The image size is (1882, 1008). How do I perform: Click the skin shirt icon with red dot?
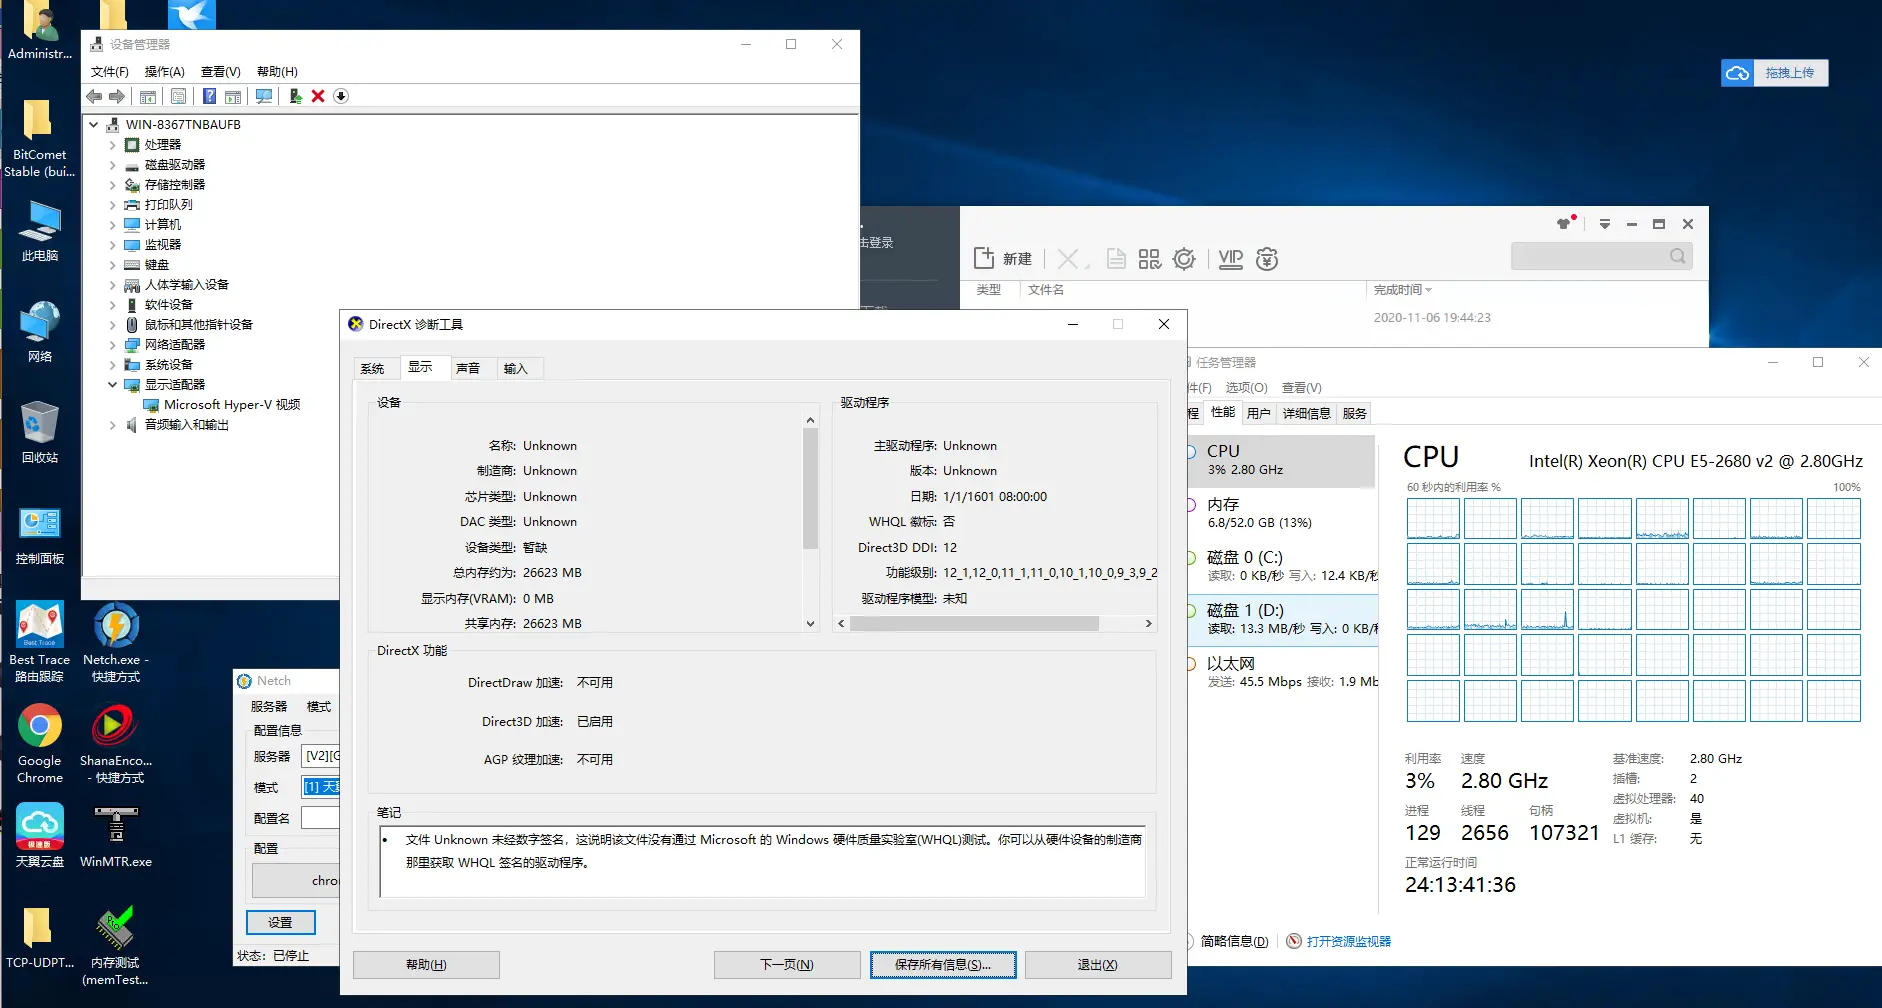1566,223
